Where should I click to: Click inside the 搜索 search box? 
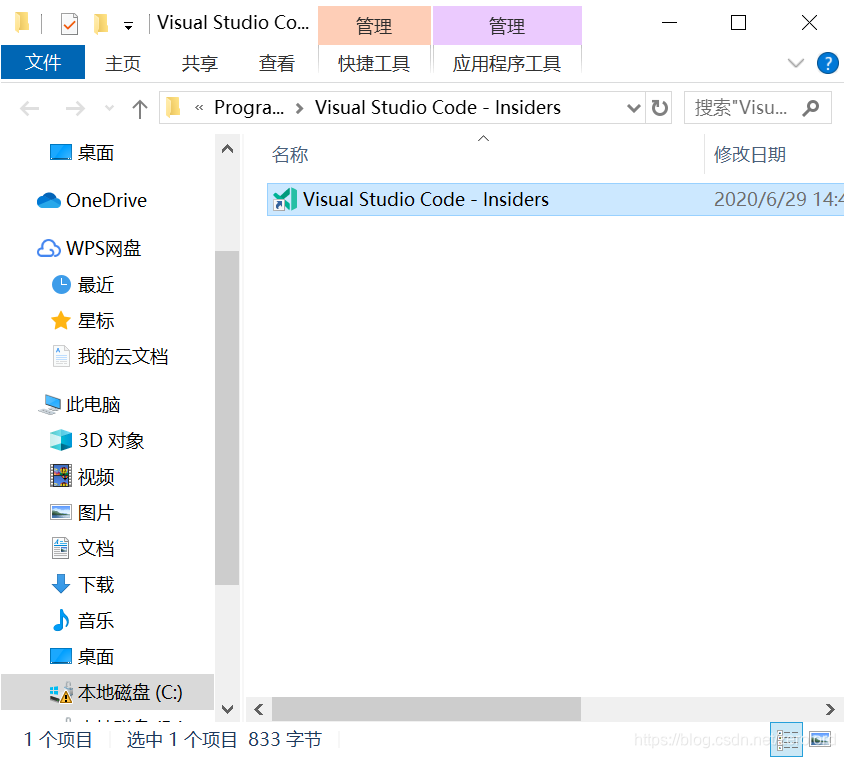pos(740,107)
